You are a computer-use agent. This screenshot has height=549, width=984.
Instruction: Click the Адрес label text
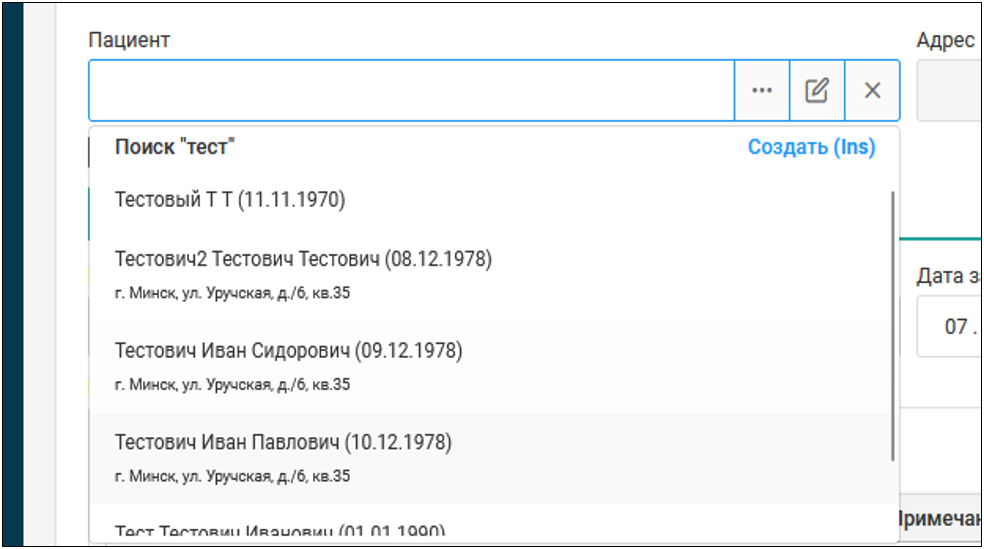944,40
